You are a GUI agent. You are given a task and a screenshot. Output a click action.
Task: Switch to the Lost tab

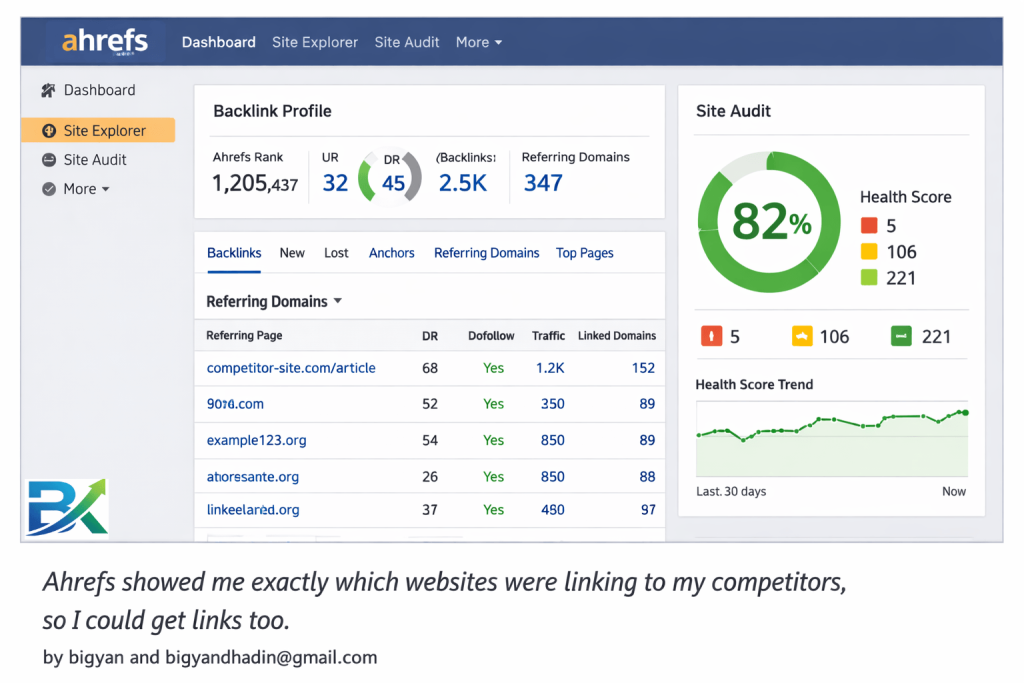[x=336, y=253]
